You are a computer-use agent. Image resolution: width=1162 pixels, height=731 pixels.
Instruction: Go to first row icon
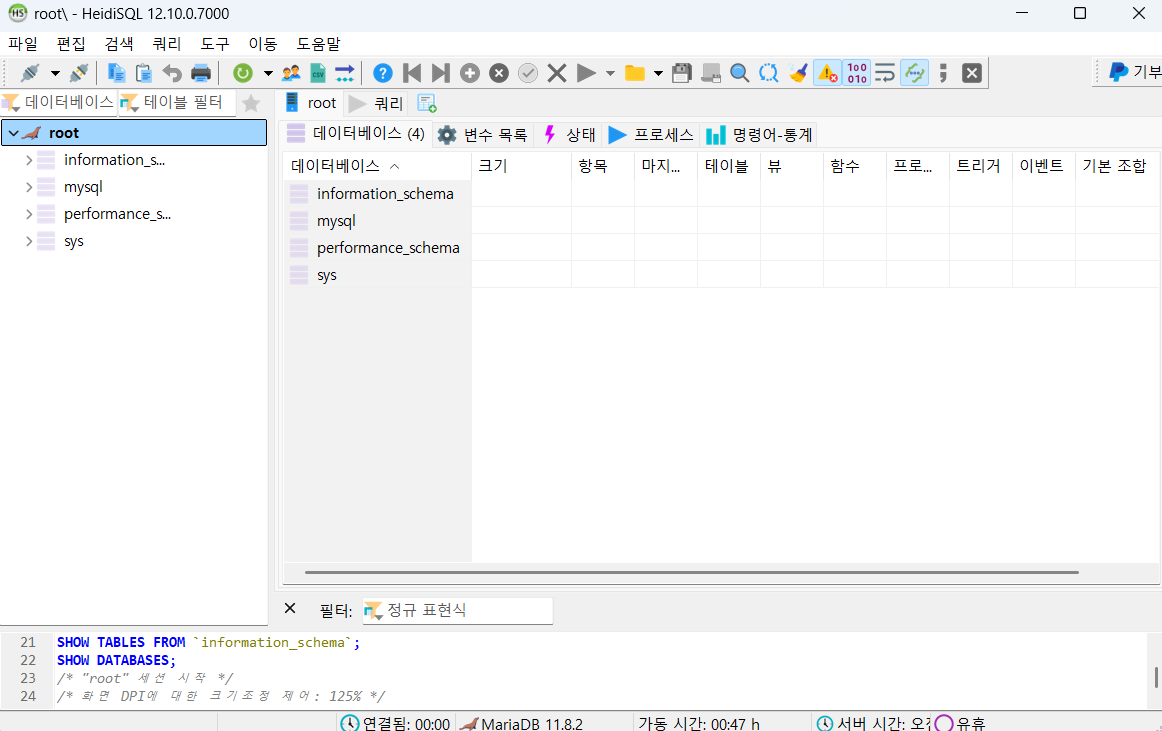(x=412, y=73)
